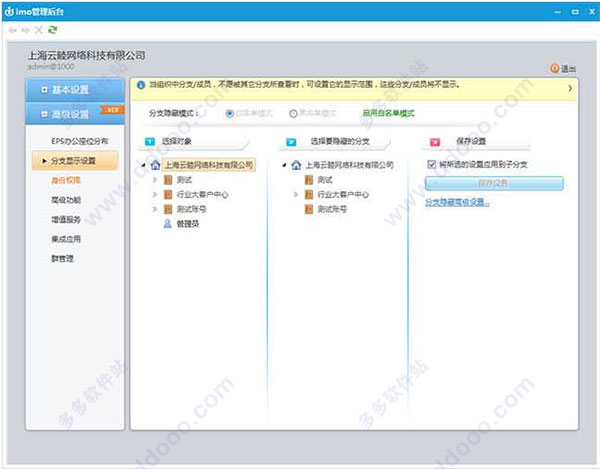Click 测试账号 department icon in left tree
The height and width of the screenshot is (469, 600).
tap(168, 209)
